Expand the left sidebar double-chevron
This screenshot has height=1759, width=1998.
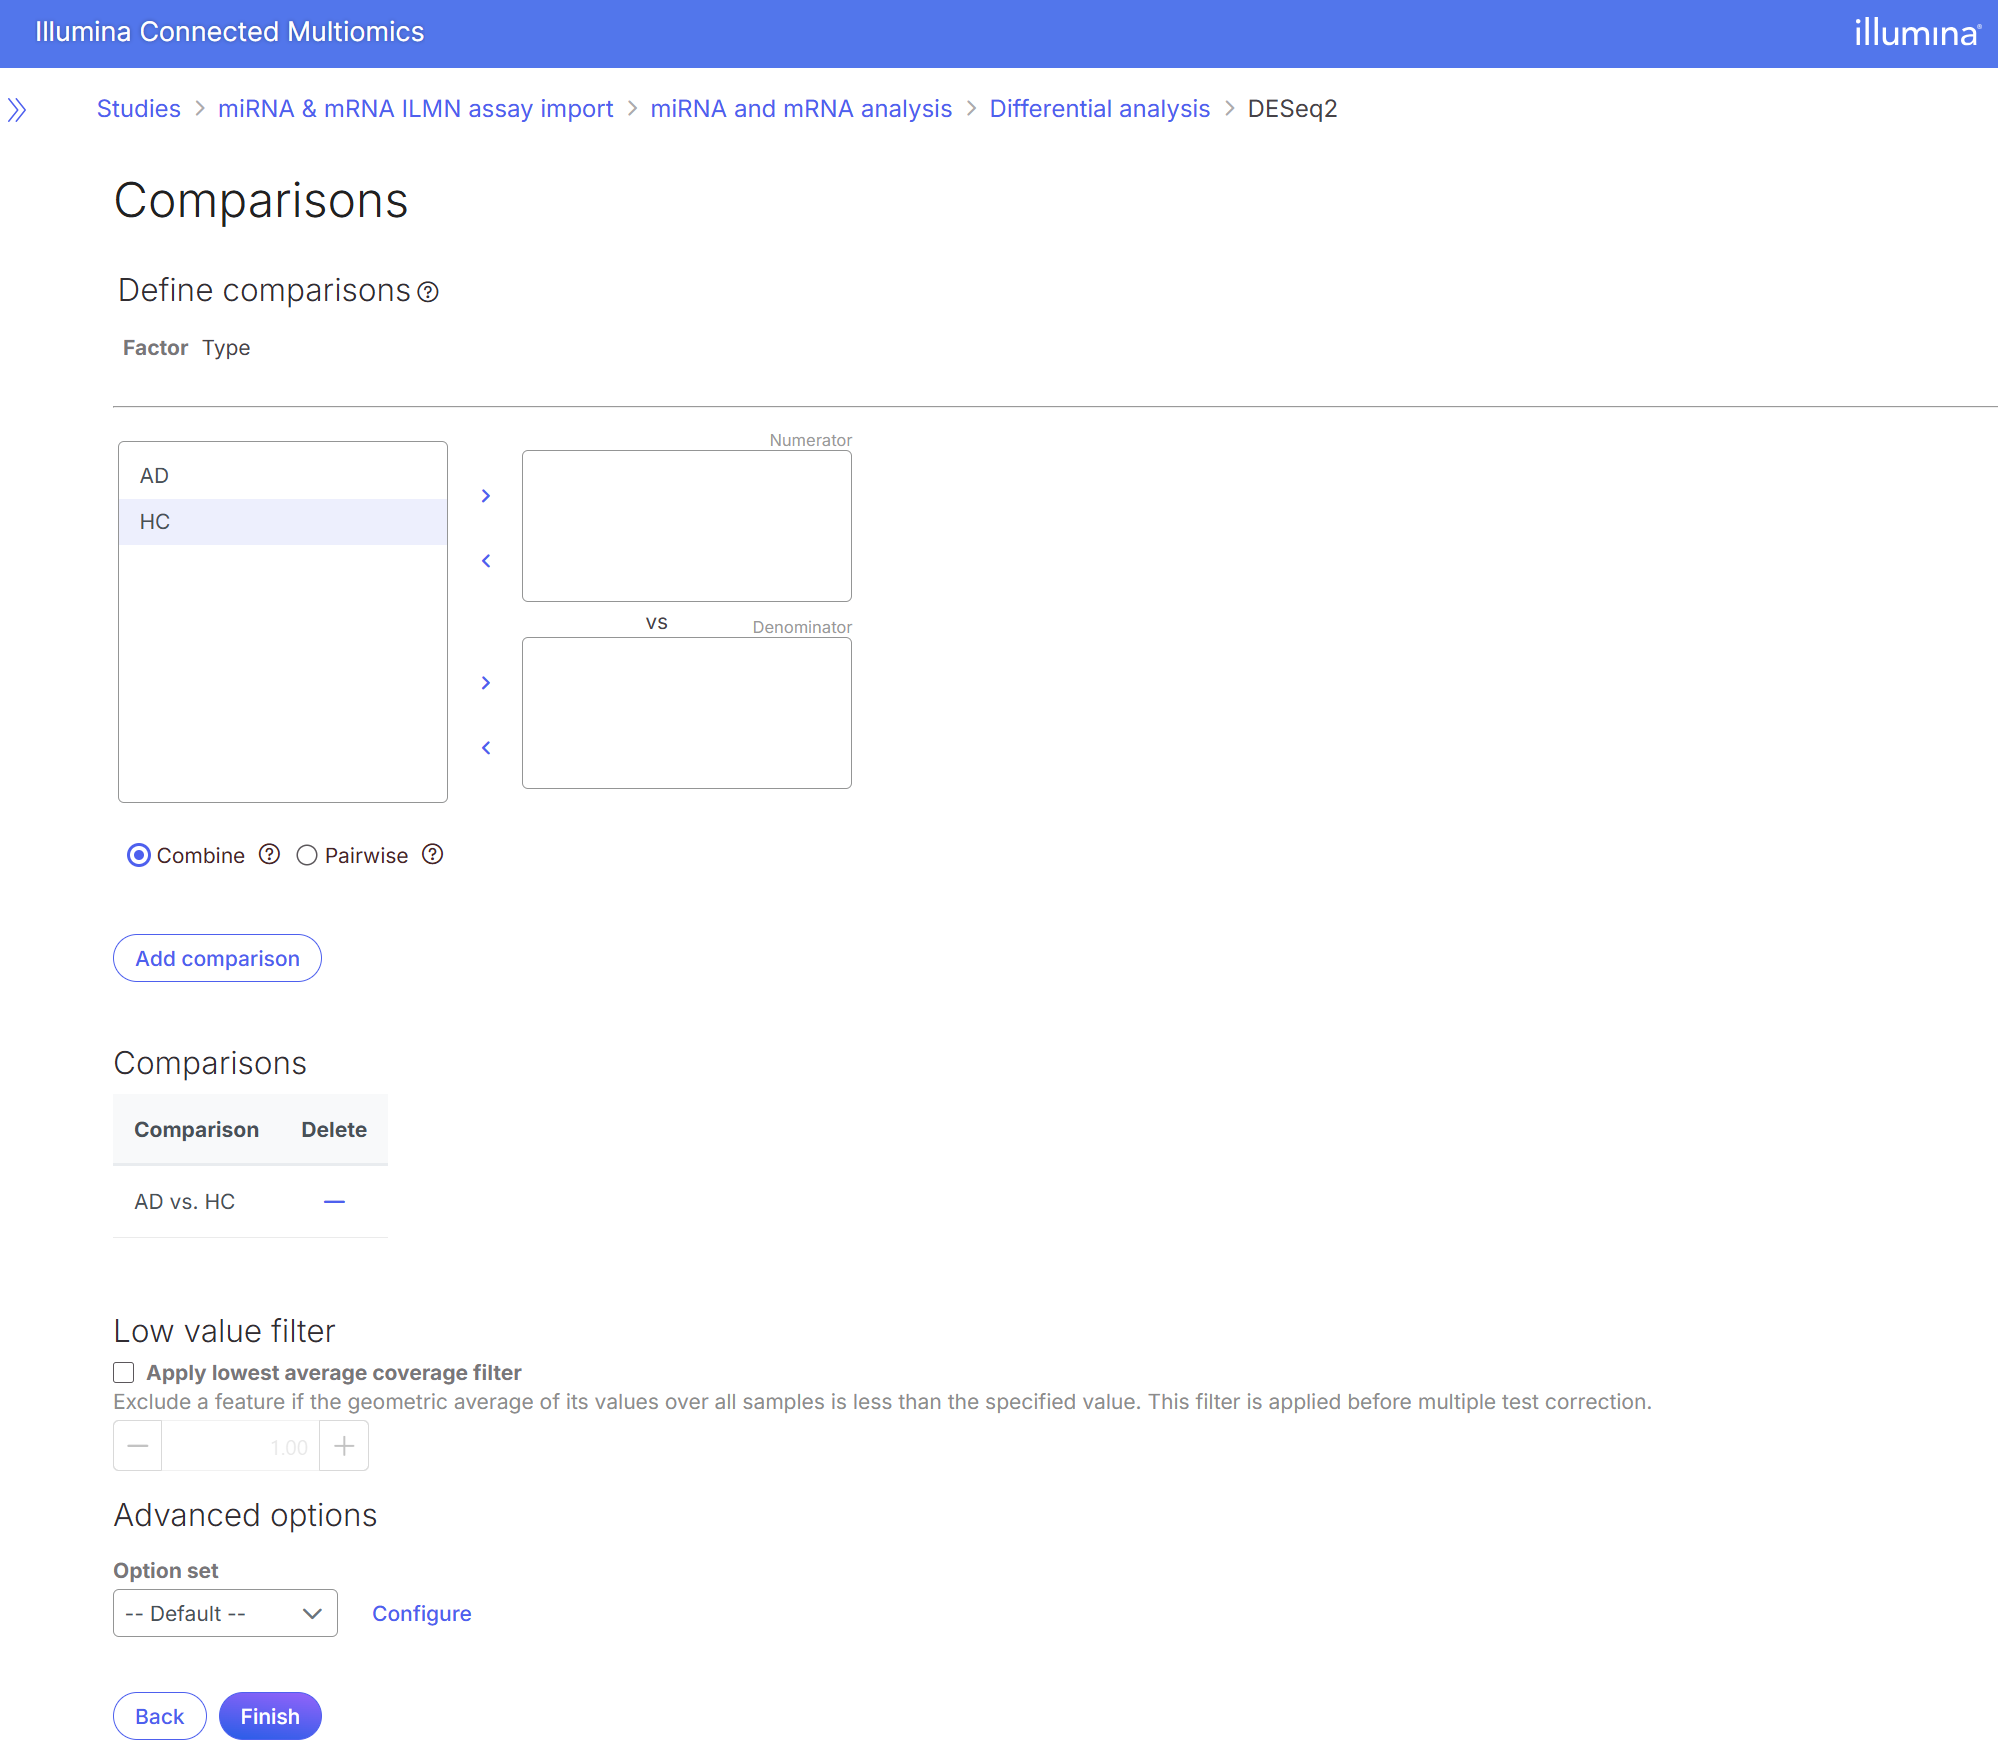point(17,110)
